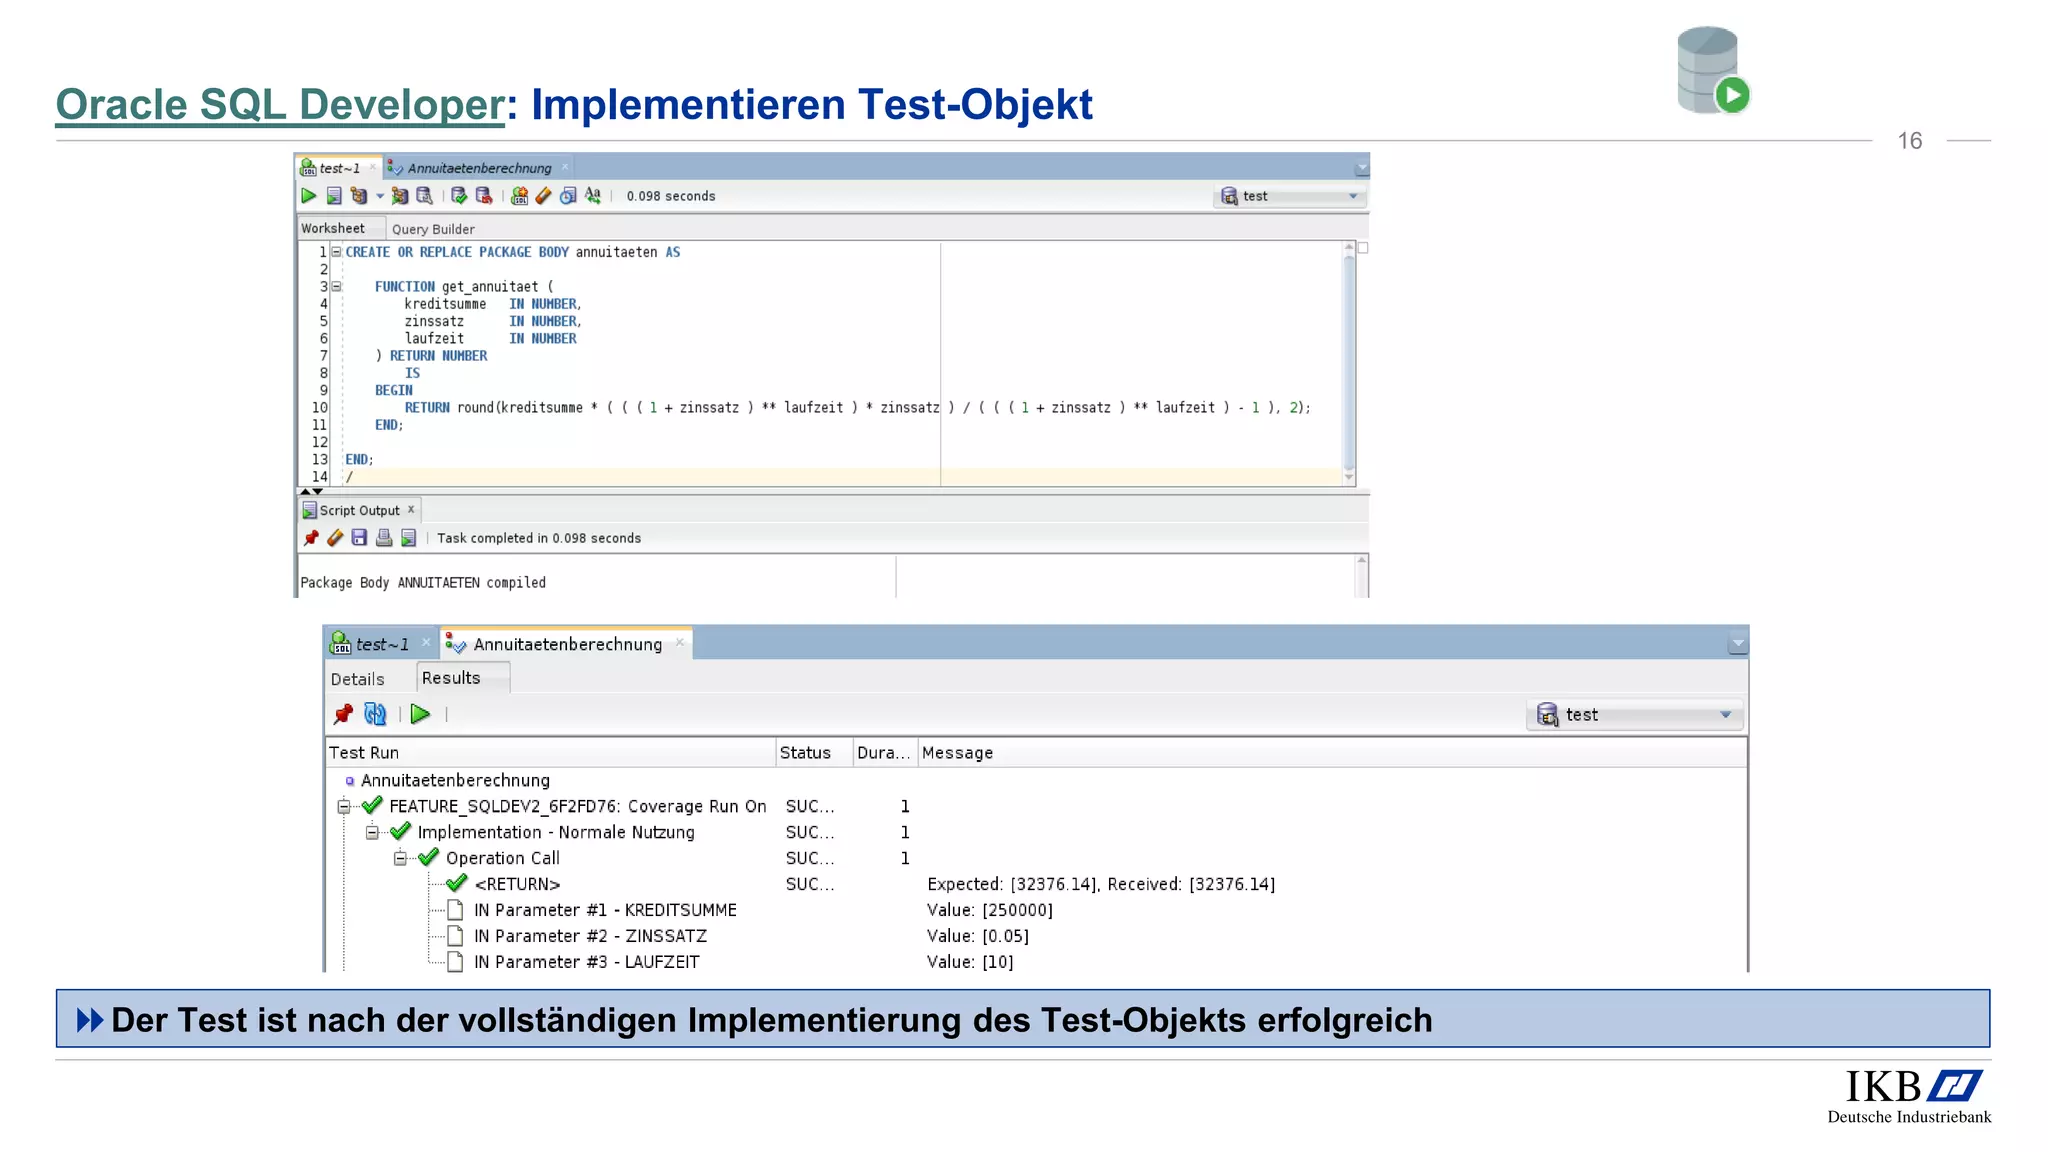Open the tab list arrow in lower window

(1737, 644)
